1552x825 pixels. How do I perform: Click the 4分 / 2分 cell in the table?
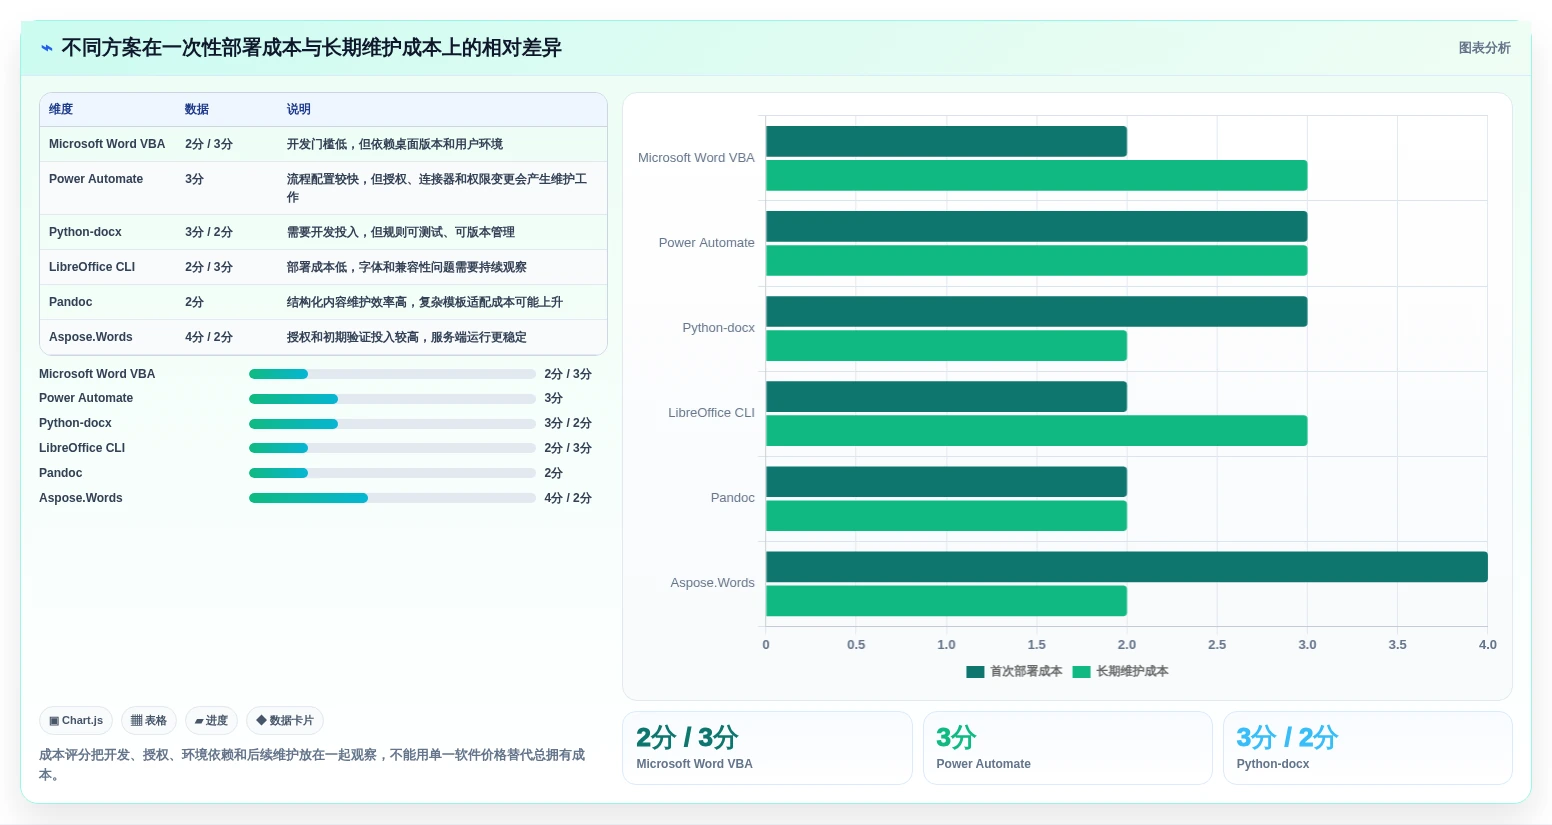[x=209, y=337]
